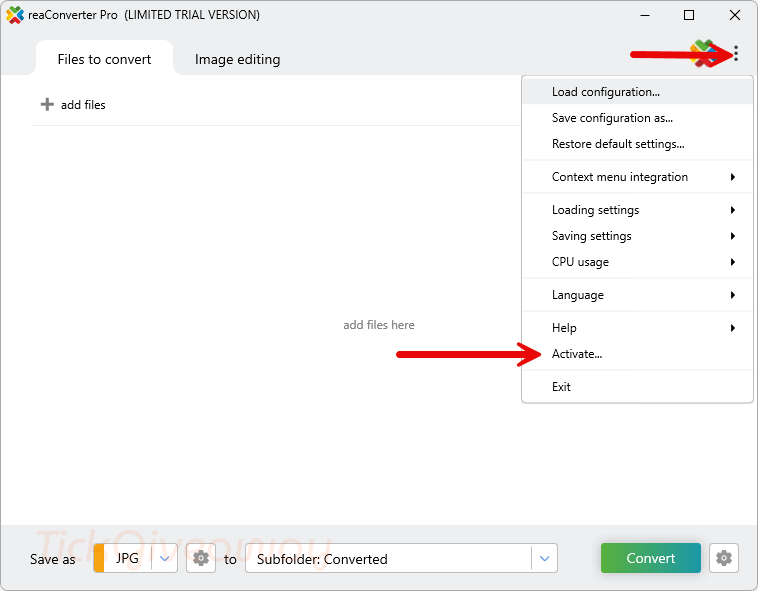Click the JPG format label
758x591 pixels.
coord(127,558)
